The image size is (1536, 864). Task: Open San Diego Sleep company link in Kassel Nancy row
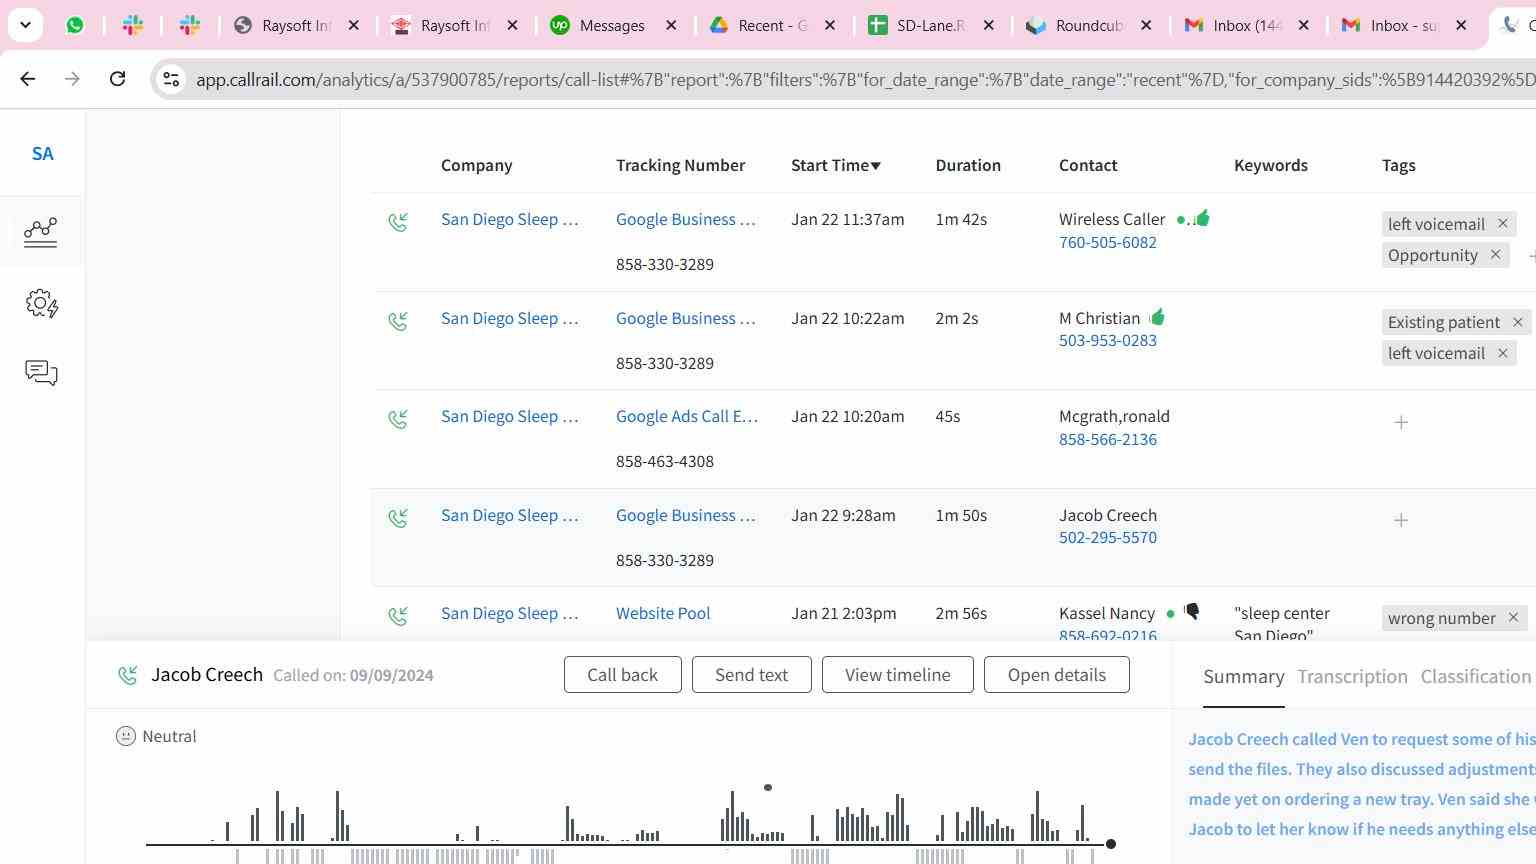510,613
